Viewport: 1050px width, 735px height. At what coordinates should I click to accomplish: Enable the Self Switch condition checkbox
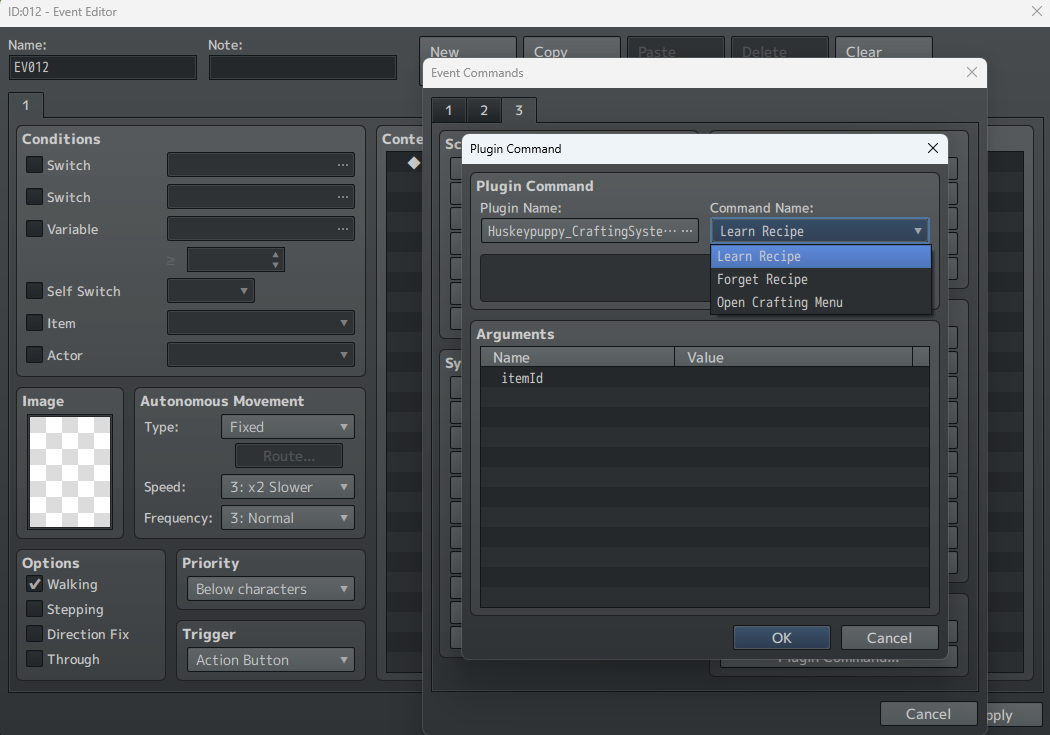(34, 291)
